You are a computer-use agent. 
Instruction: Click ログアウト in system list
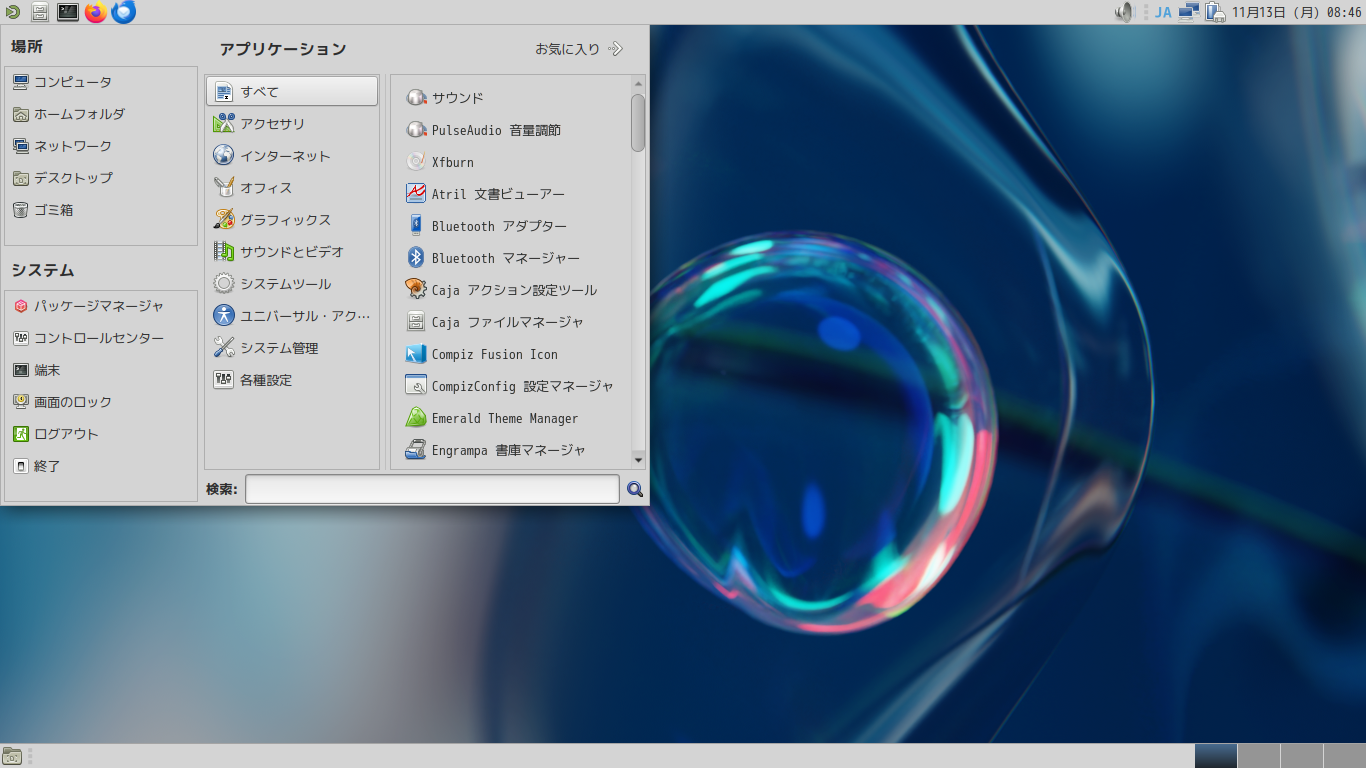click(101, 434)
